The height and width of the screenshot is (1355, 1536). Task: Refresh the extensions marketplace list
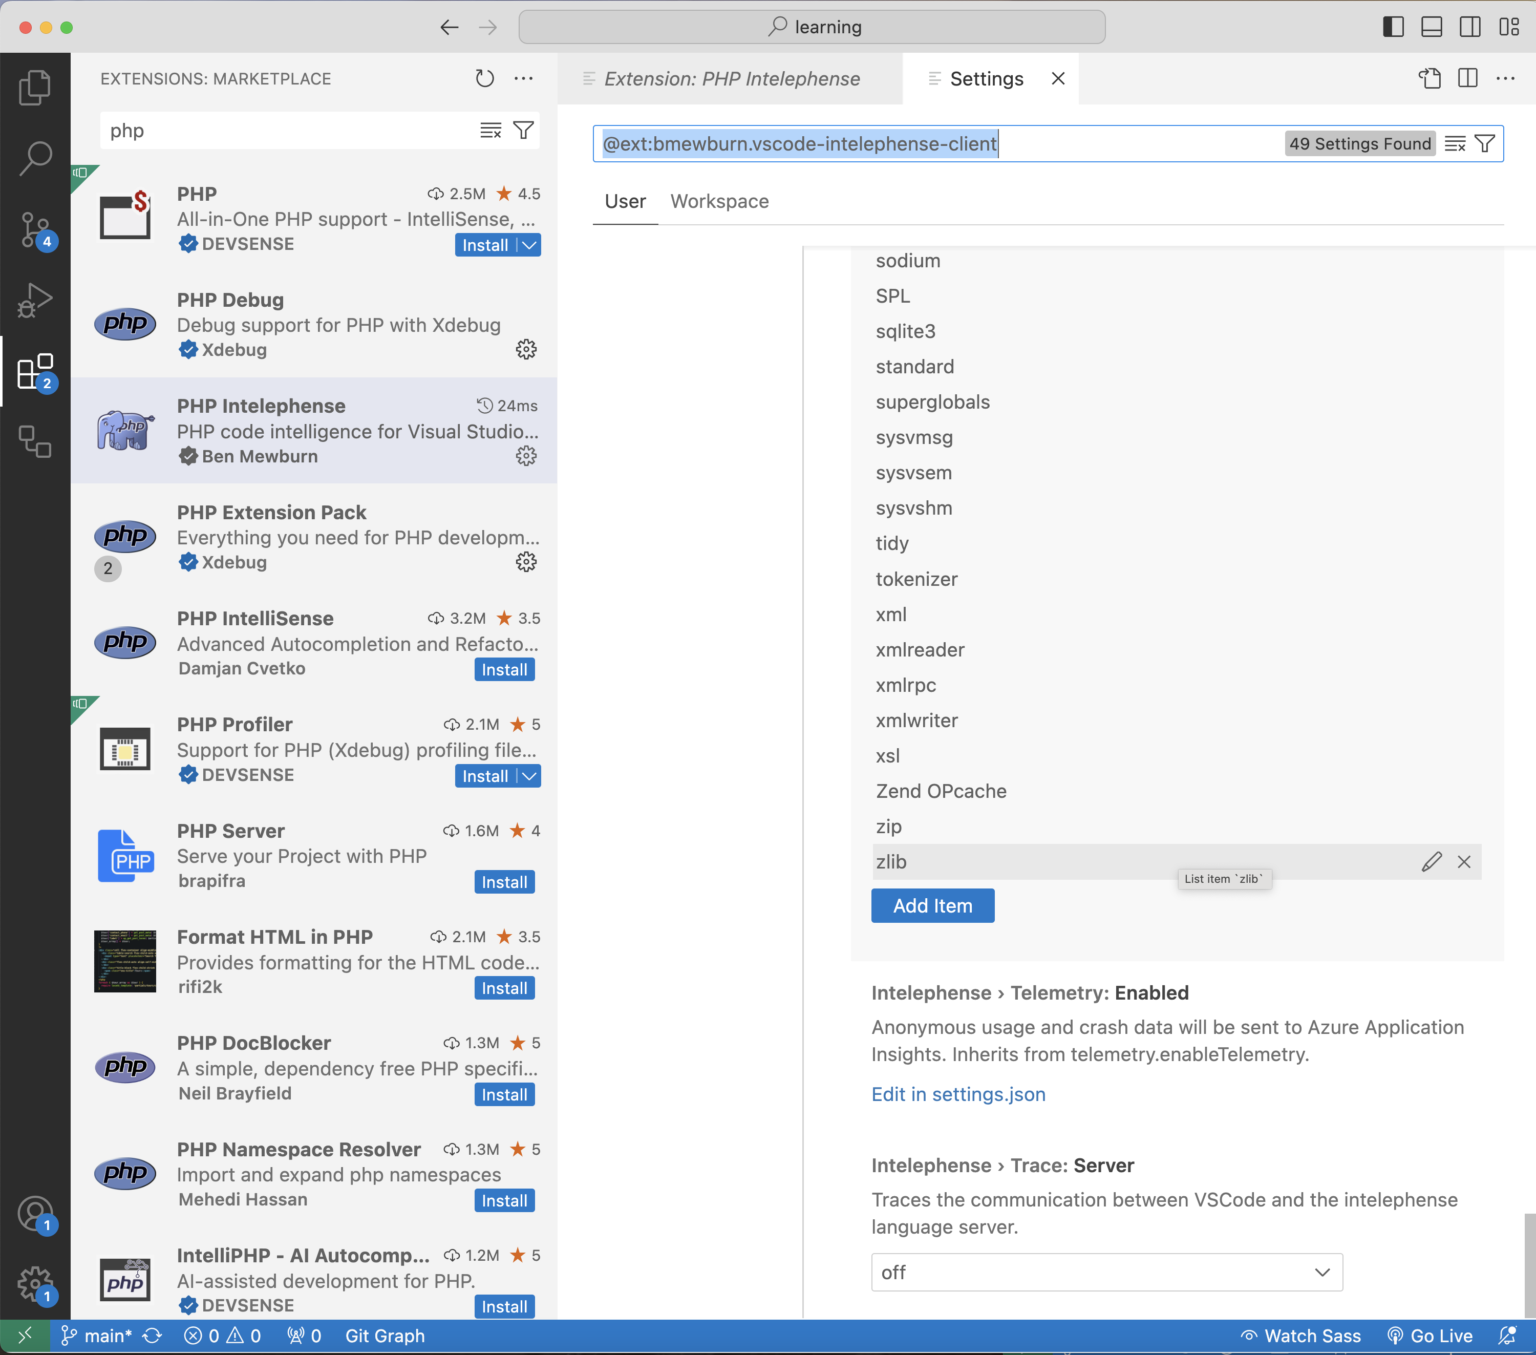[484, 78]
